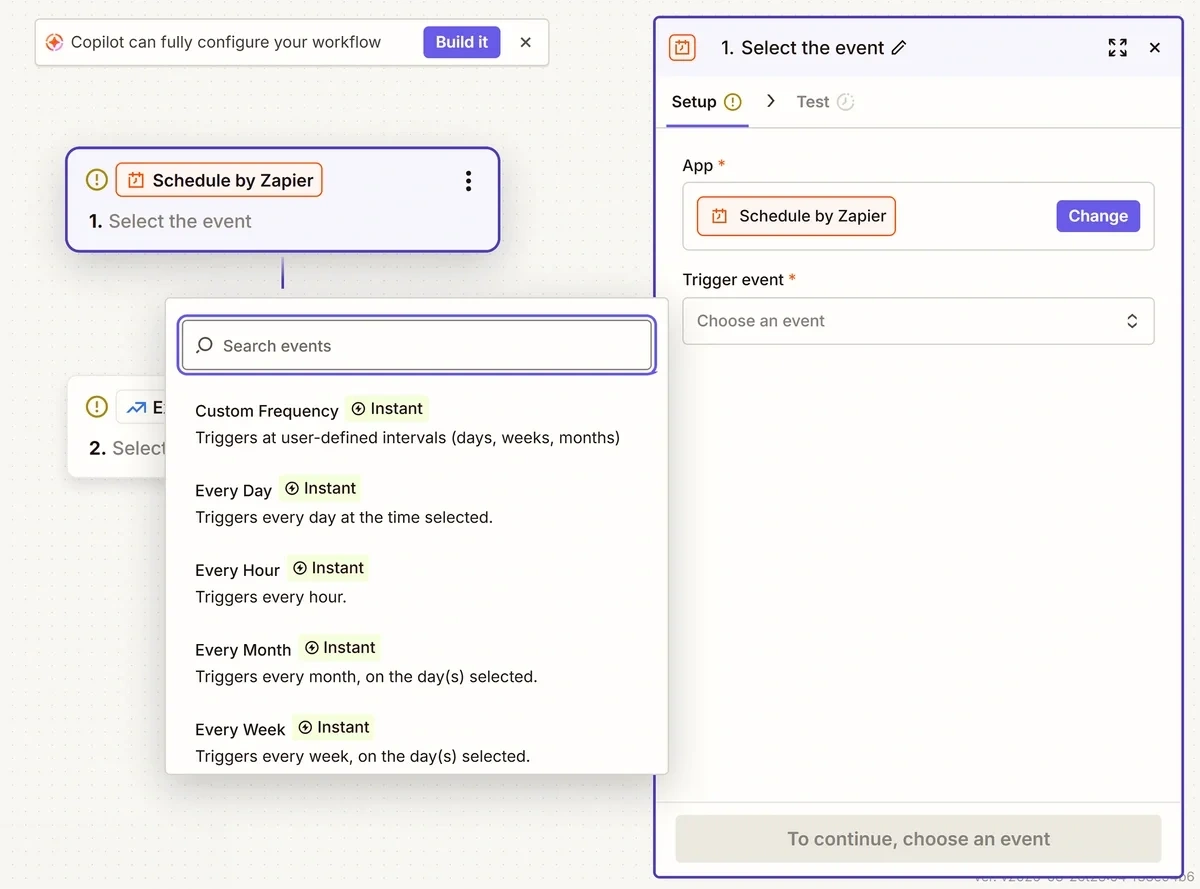The width and height of the screenshot is (1200, 889).
Task: Click the '1. Select the event' panel title
Action: tap(802, 47)
